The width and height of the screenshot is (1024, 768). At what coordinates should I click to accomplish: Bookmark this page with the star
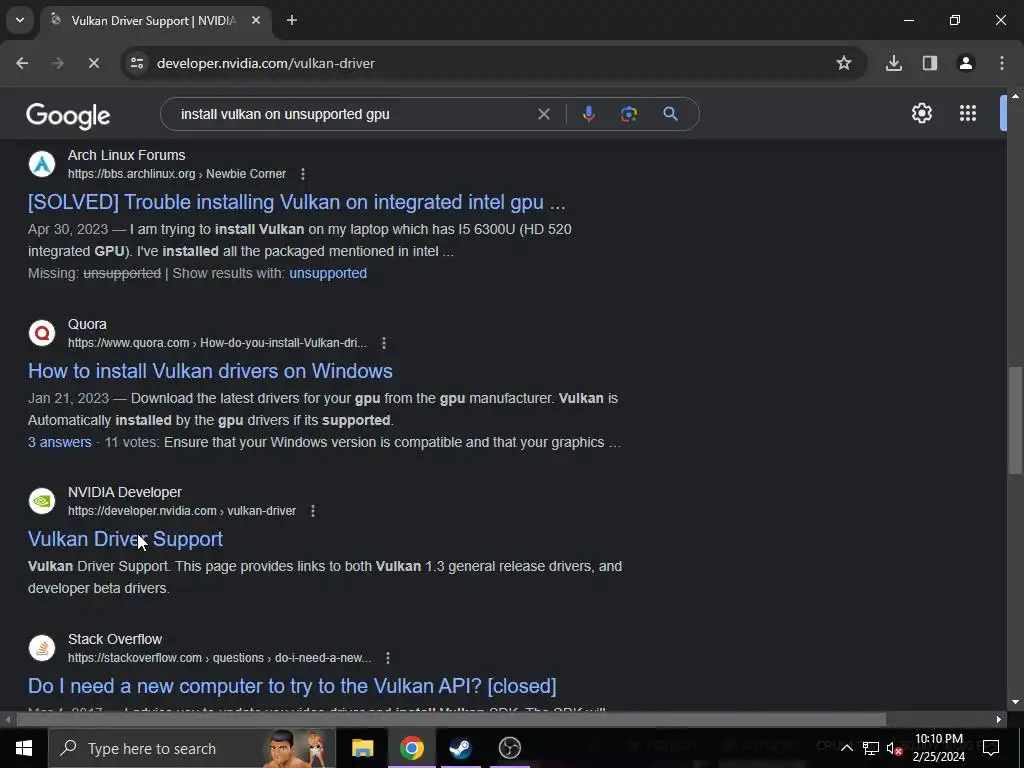click(844, 63)
